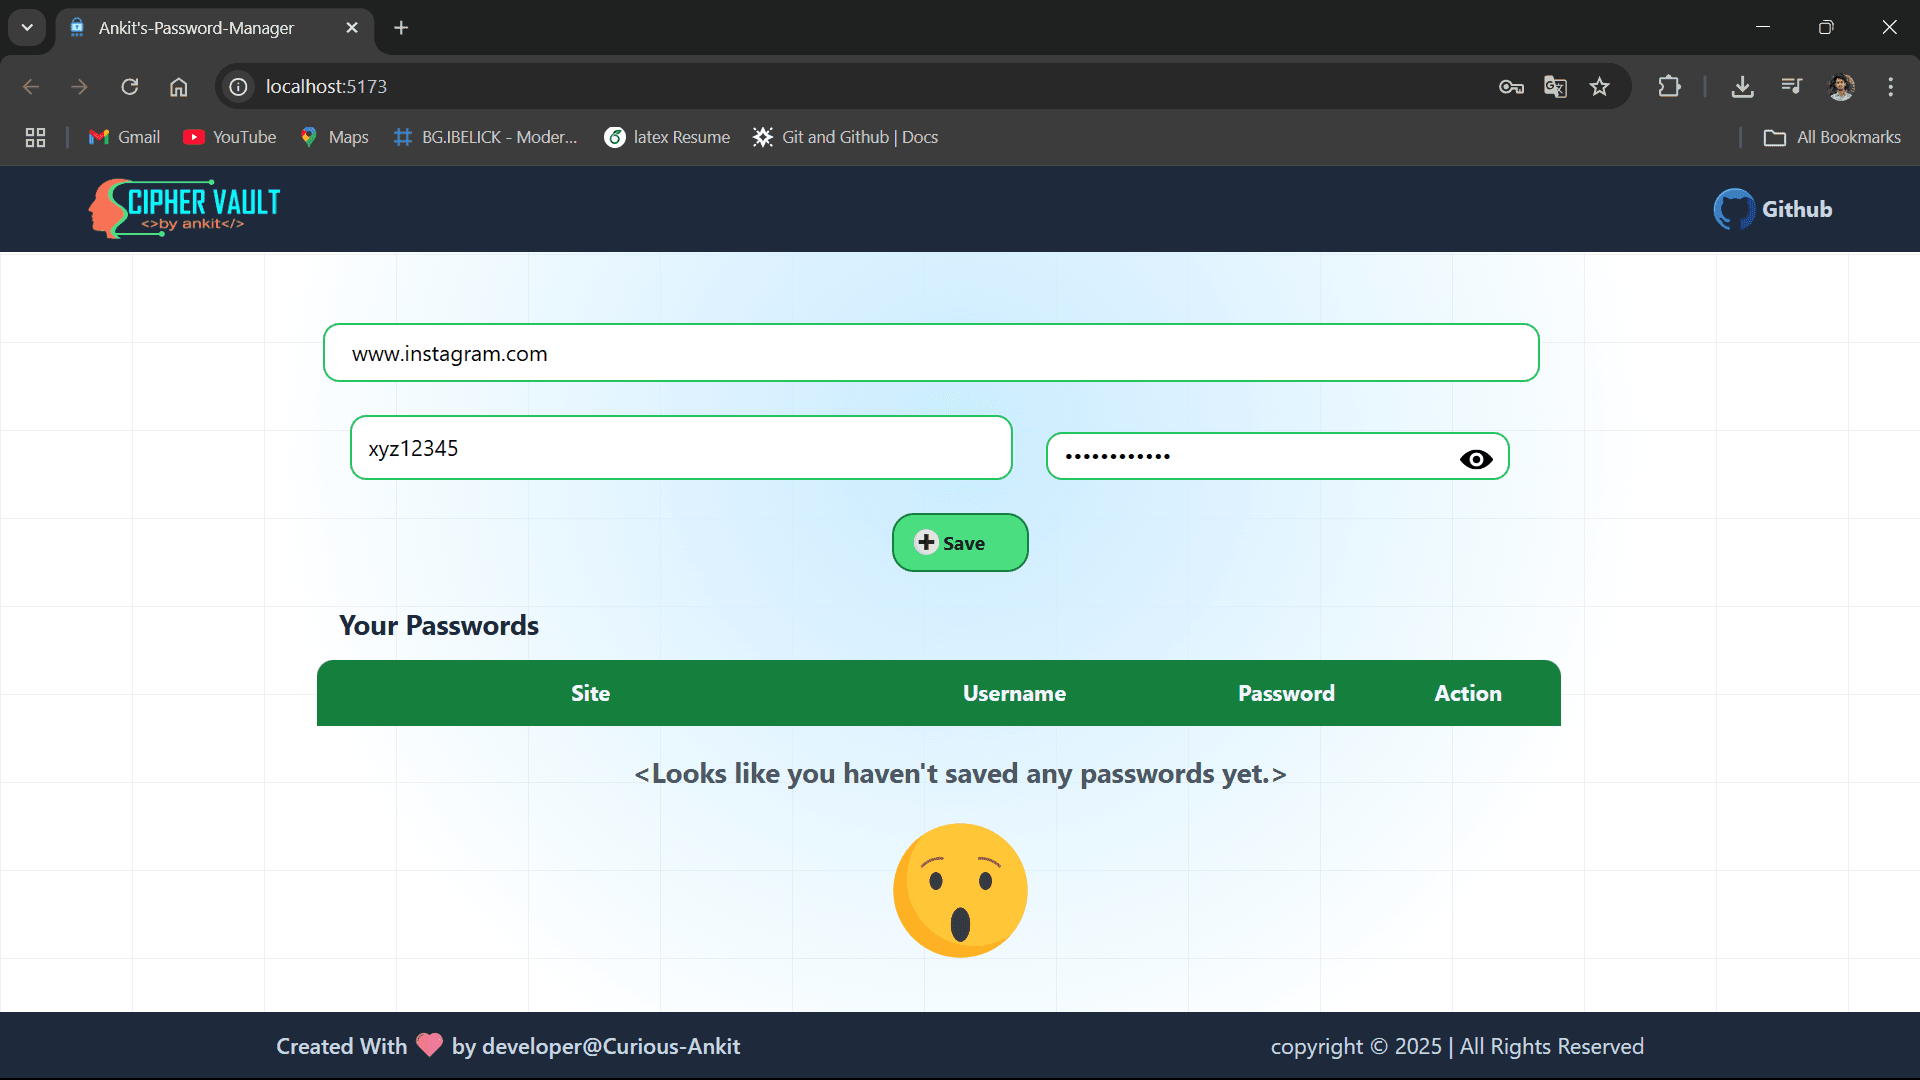Screen dimensions: 1920x1080
Task: Reload the page
Action: (130, 87)
